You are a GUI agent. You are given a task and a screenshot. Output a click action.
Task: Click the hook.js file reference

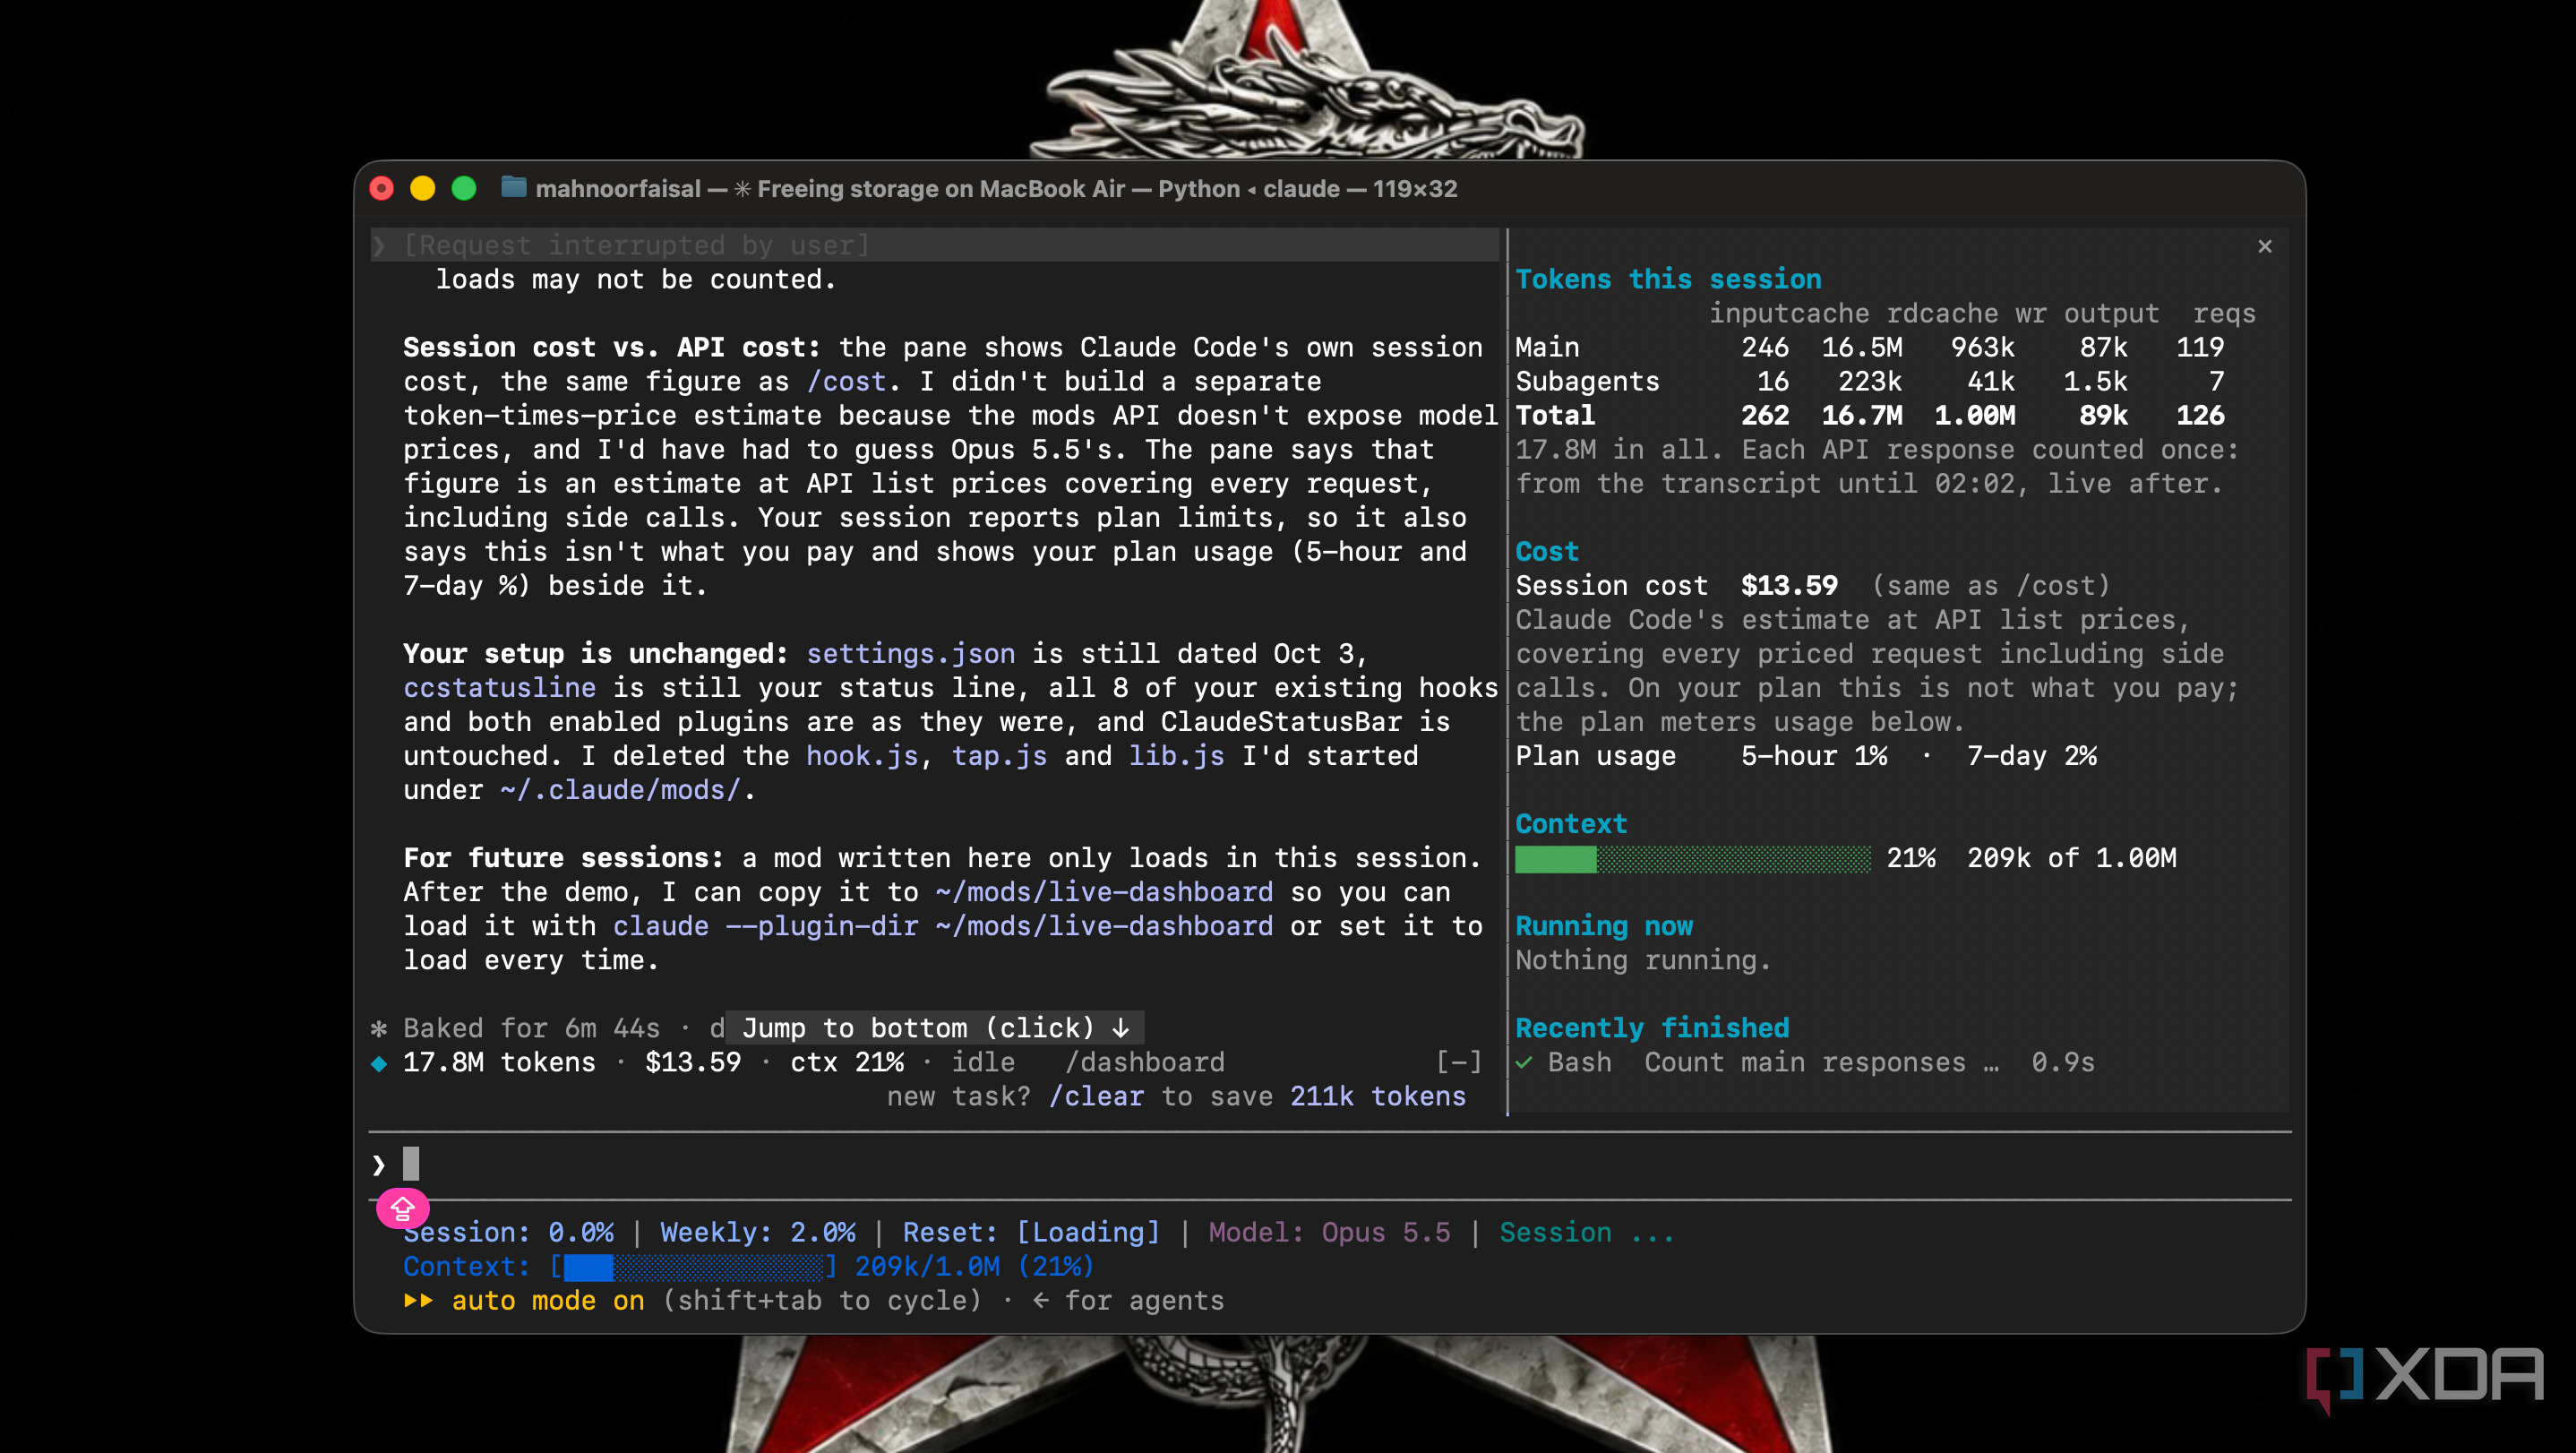[x=862, y=756]
